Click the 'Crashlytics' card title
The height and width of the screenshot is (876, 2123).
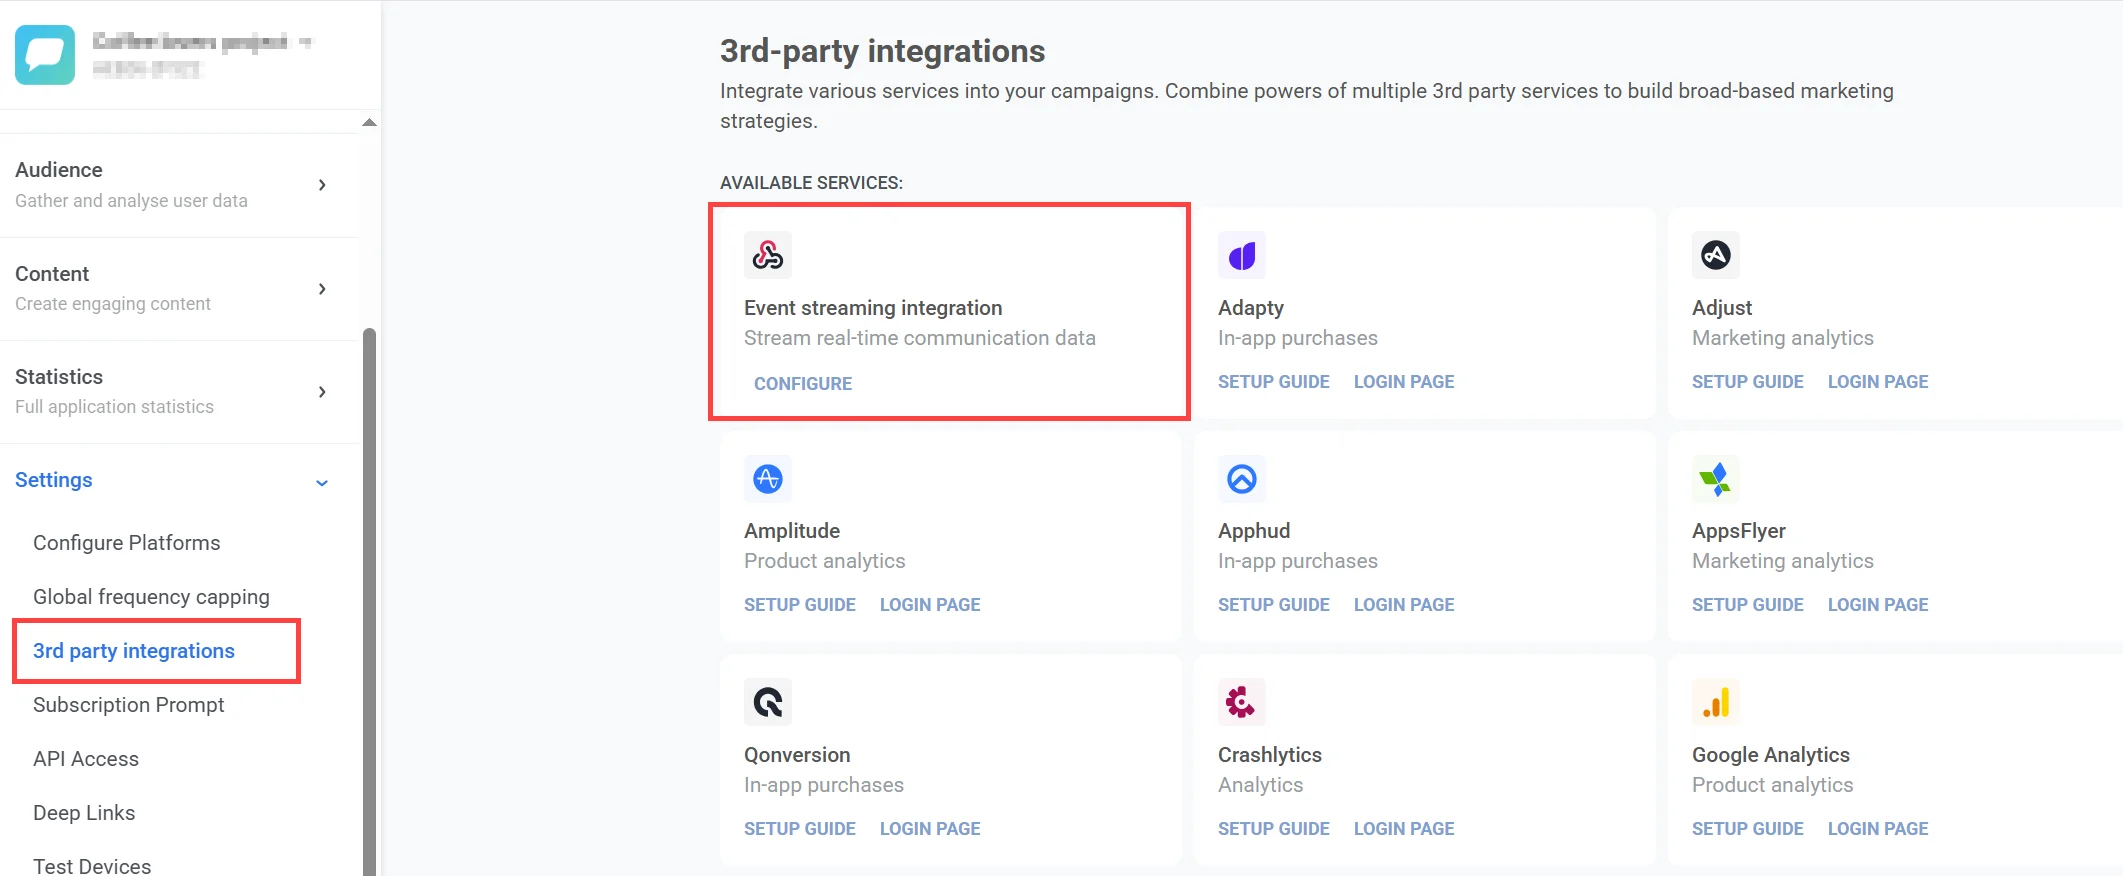1270,755
